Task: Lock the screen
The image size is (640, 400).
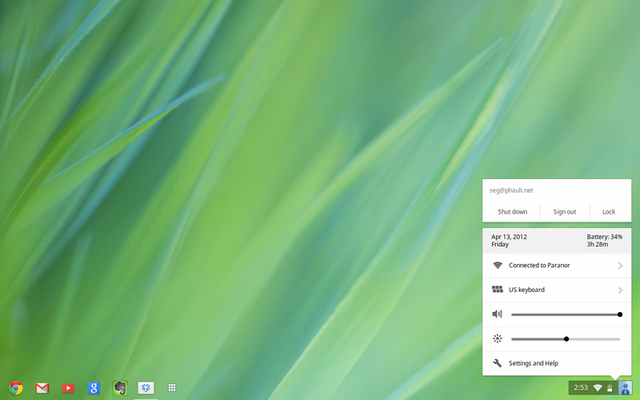Action: tap(609, 211)
